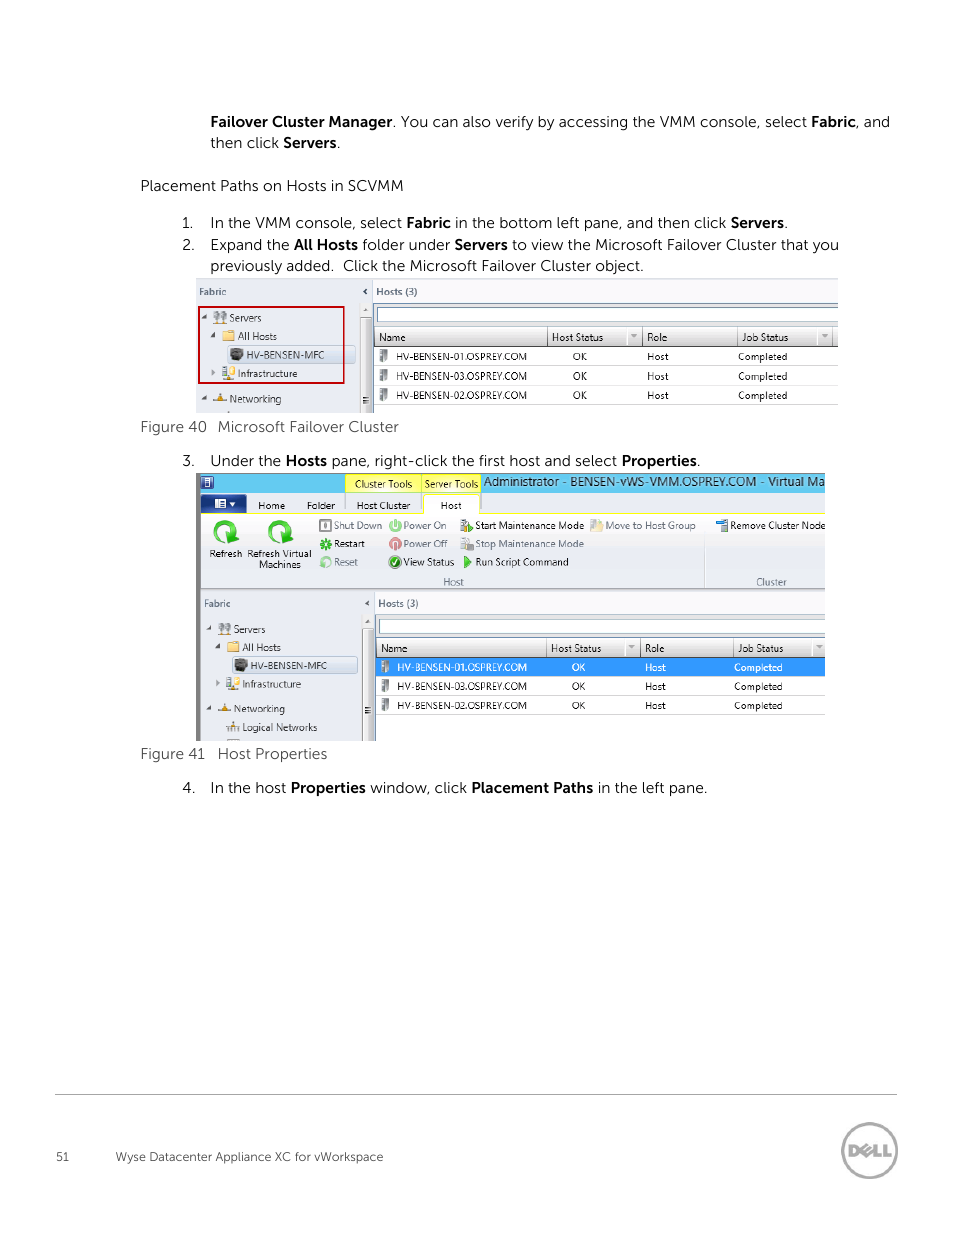Viewport: 954px width, 1235px height.
Task: Click Refresh Virtual Machines in the ribbon
Action: pos(280,545)
